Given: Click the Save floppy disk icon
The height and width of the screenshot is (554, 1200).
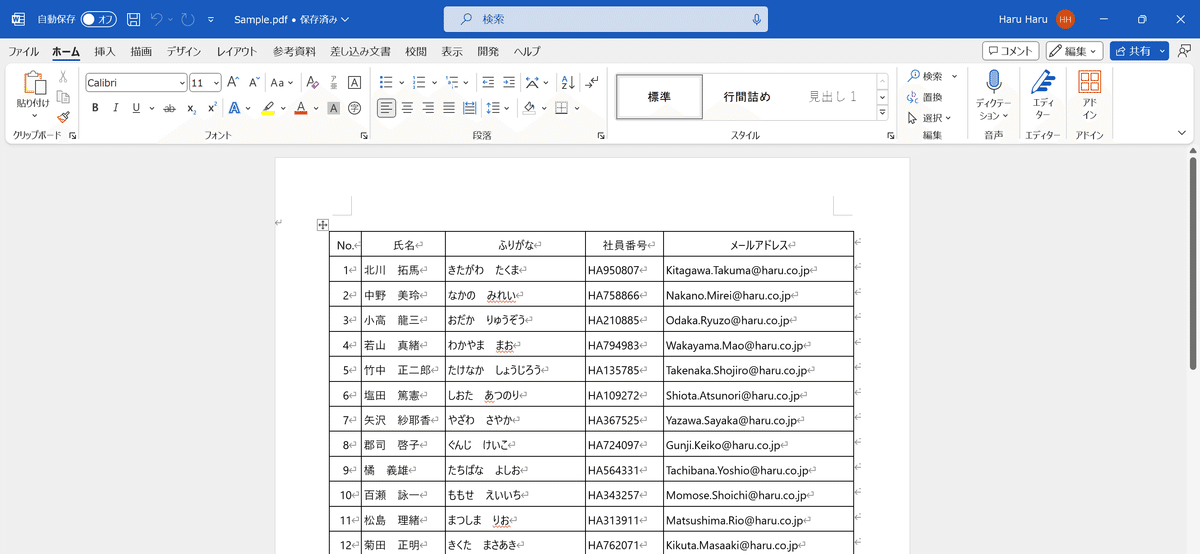Looking at the screenshot, I should pyautogui.click(x=135, y=19).
